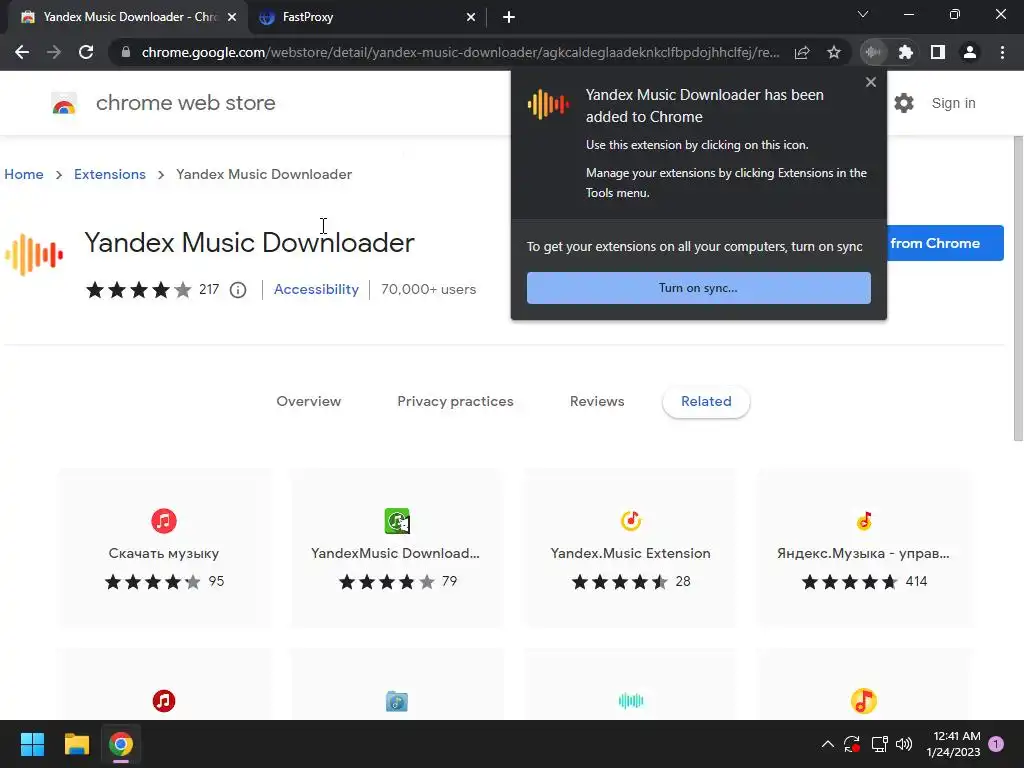The image size is (1024, 768).
Task: Close the FastProxy tab
Action: [471, 18]
